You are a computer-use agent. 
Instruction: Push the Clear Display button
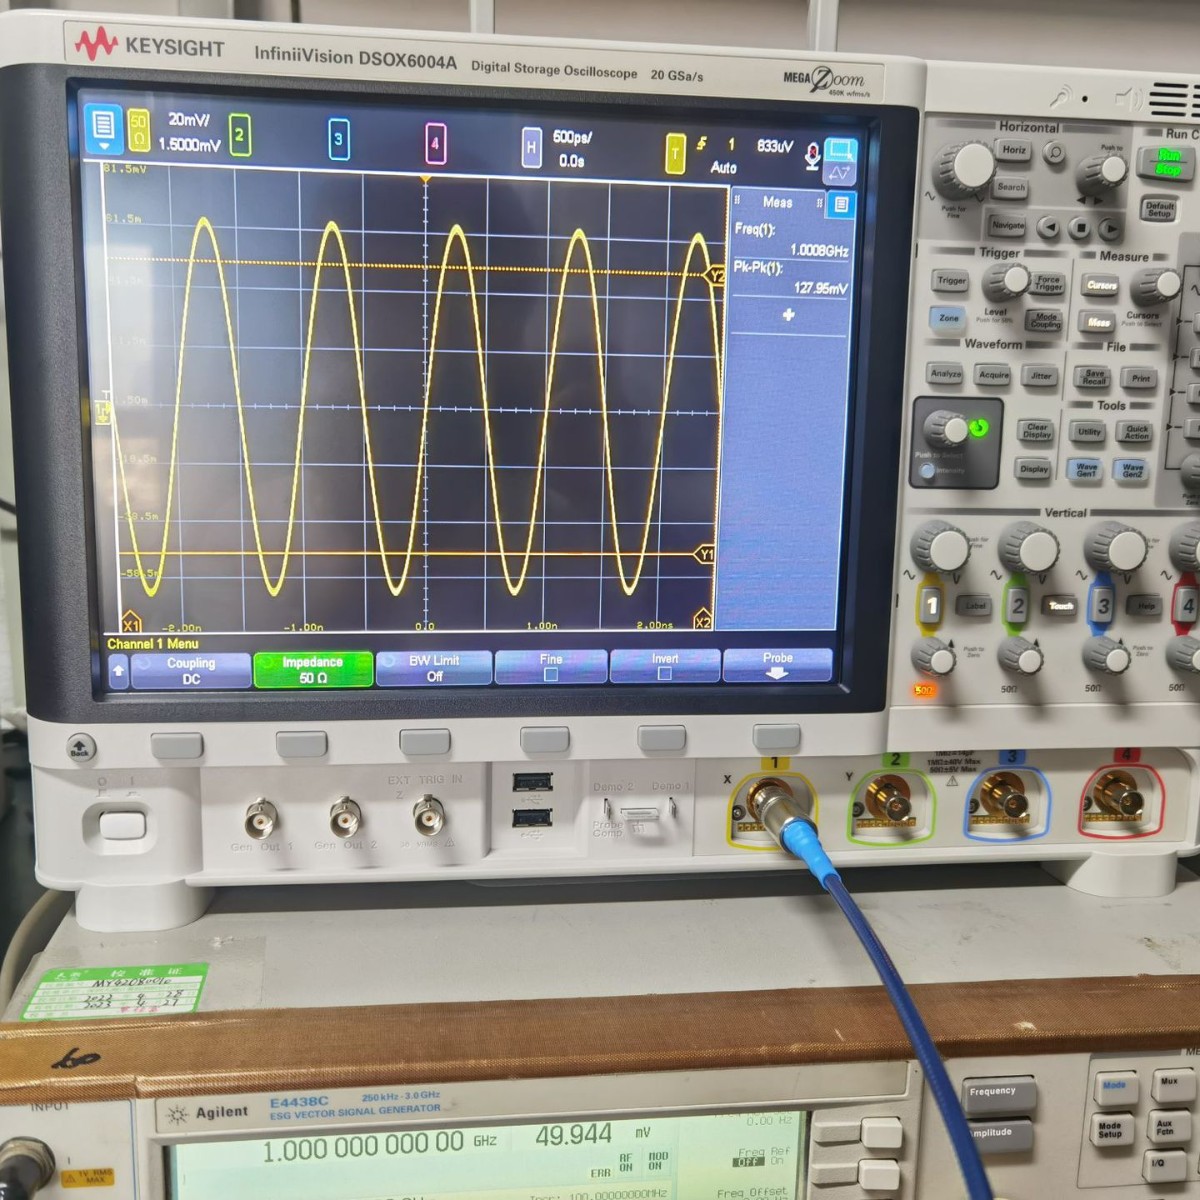point(1037,431)
